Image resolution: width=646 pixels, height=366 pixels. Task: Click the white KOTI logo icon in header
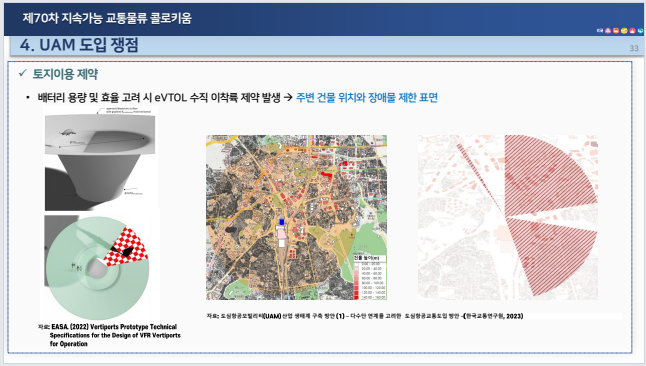point(600,30)
